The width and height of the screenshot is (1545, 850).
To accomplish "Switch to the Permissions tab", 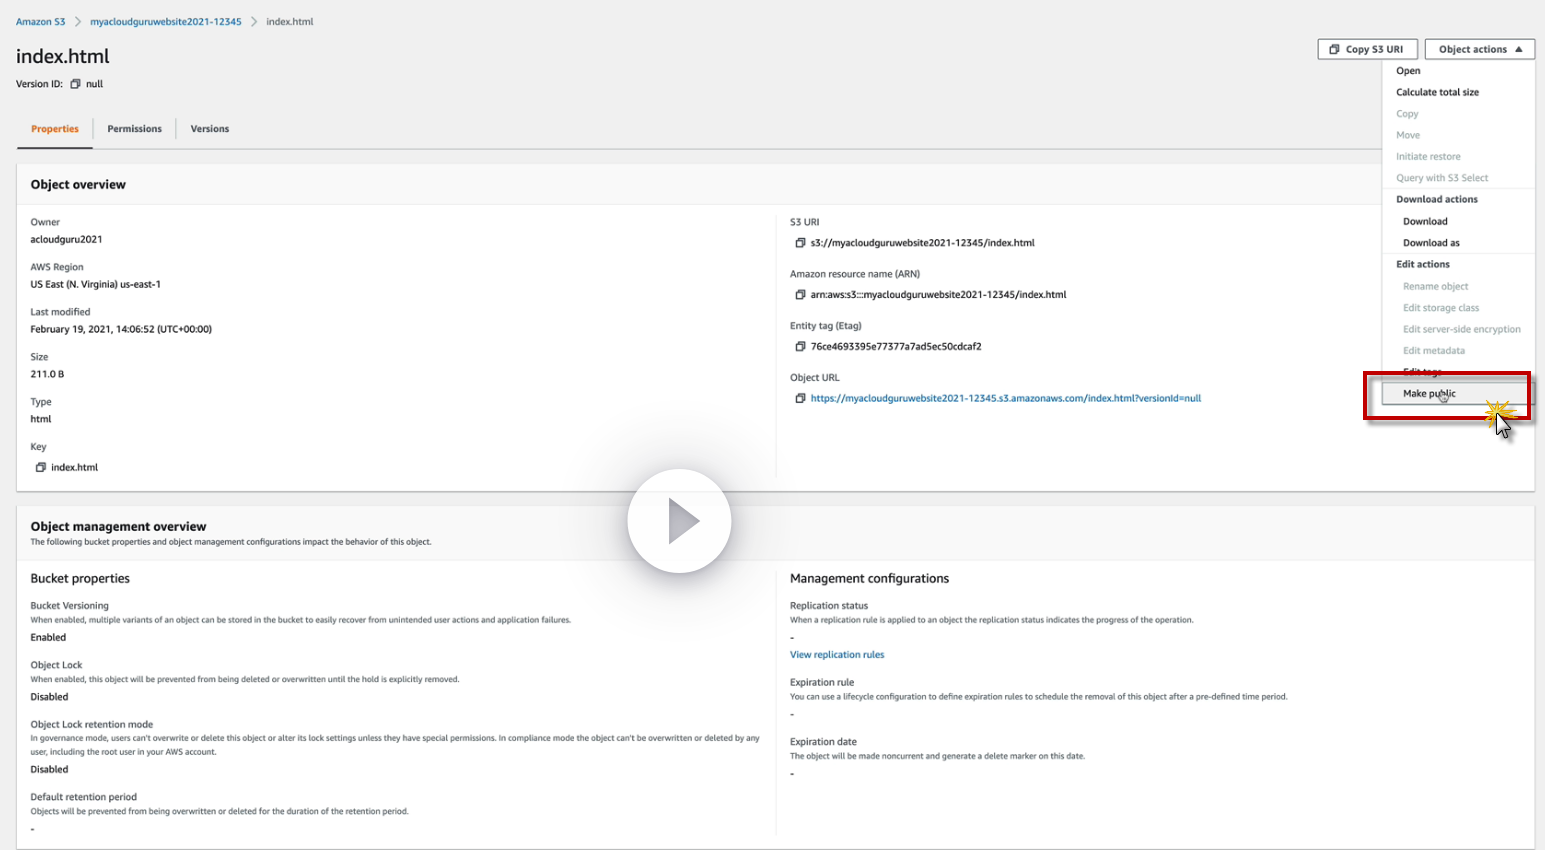I will [135, 129].
